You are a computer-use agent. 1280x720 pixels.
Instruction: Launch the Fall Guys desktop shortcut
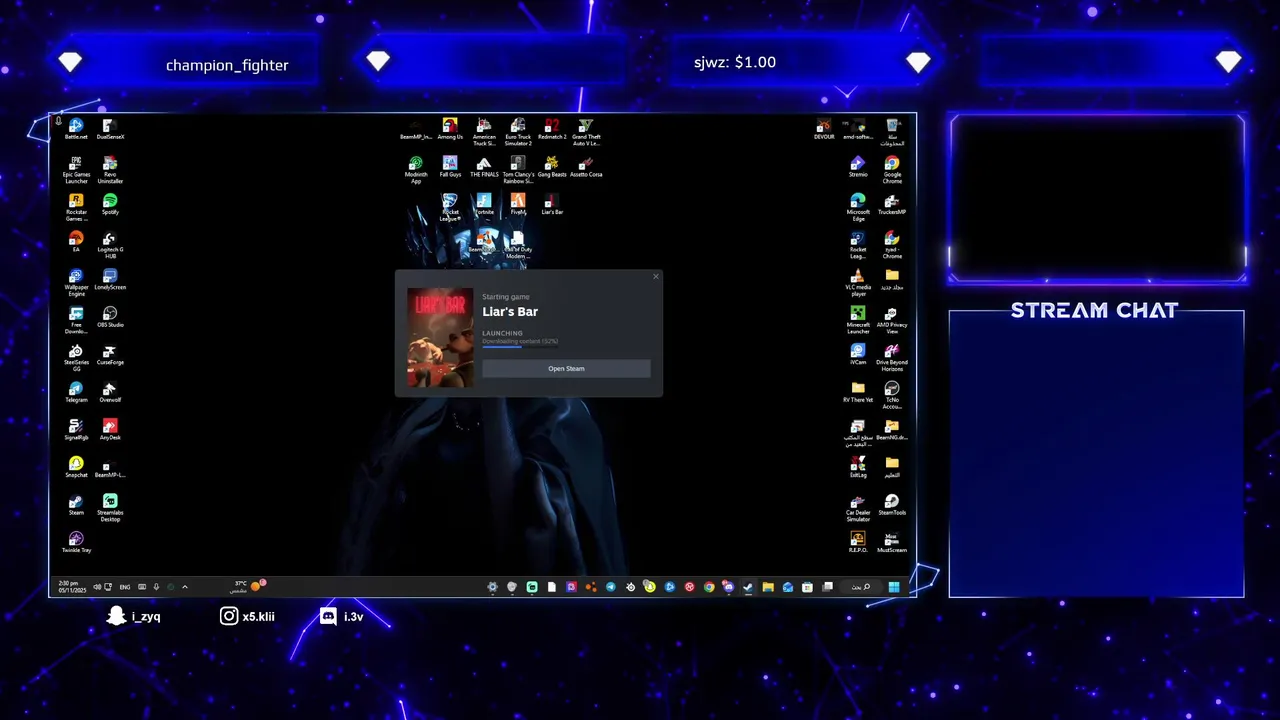click(450, 166)
